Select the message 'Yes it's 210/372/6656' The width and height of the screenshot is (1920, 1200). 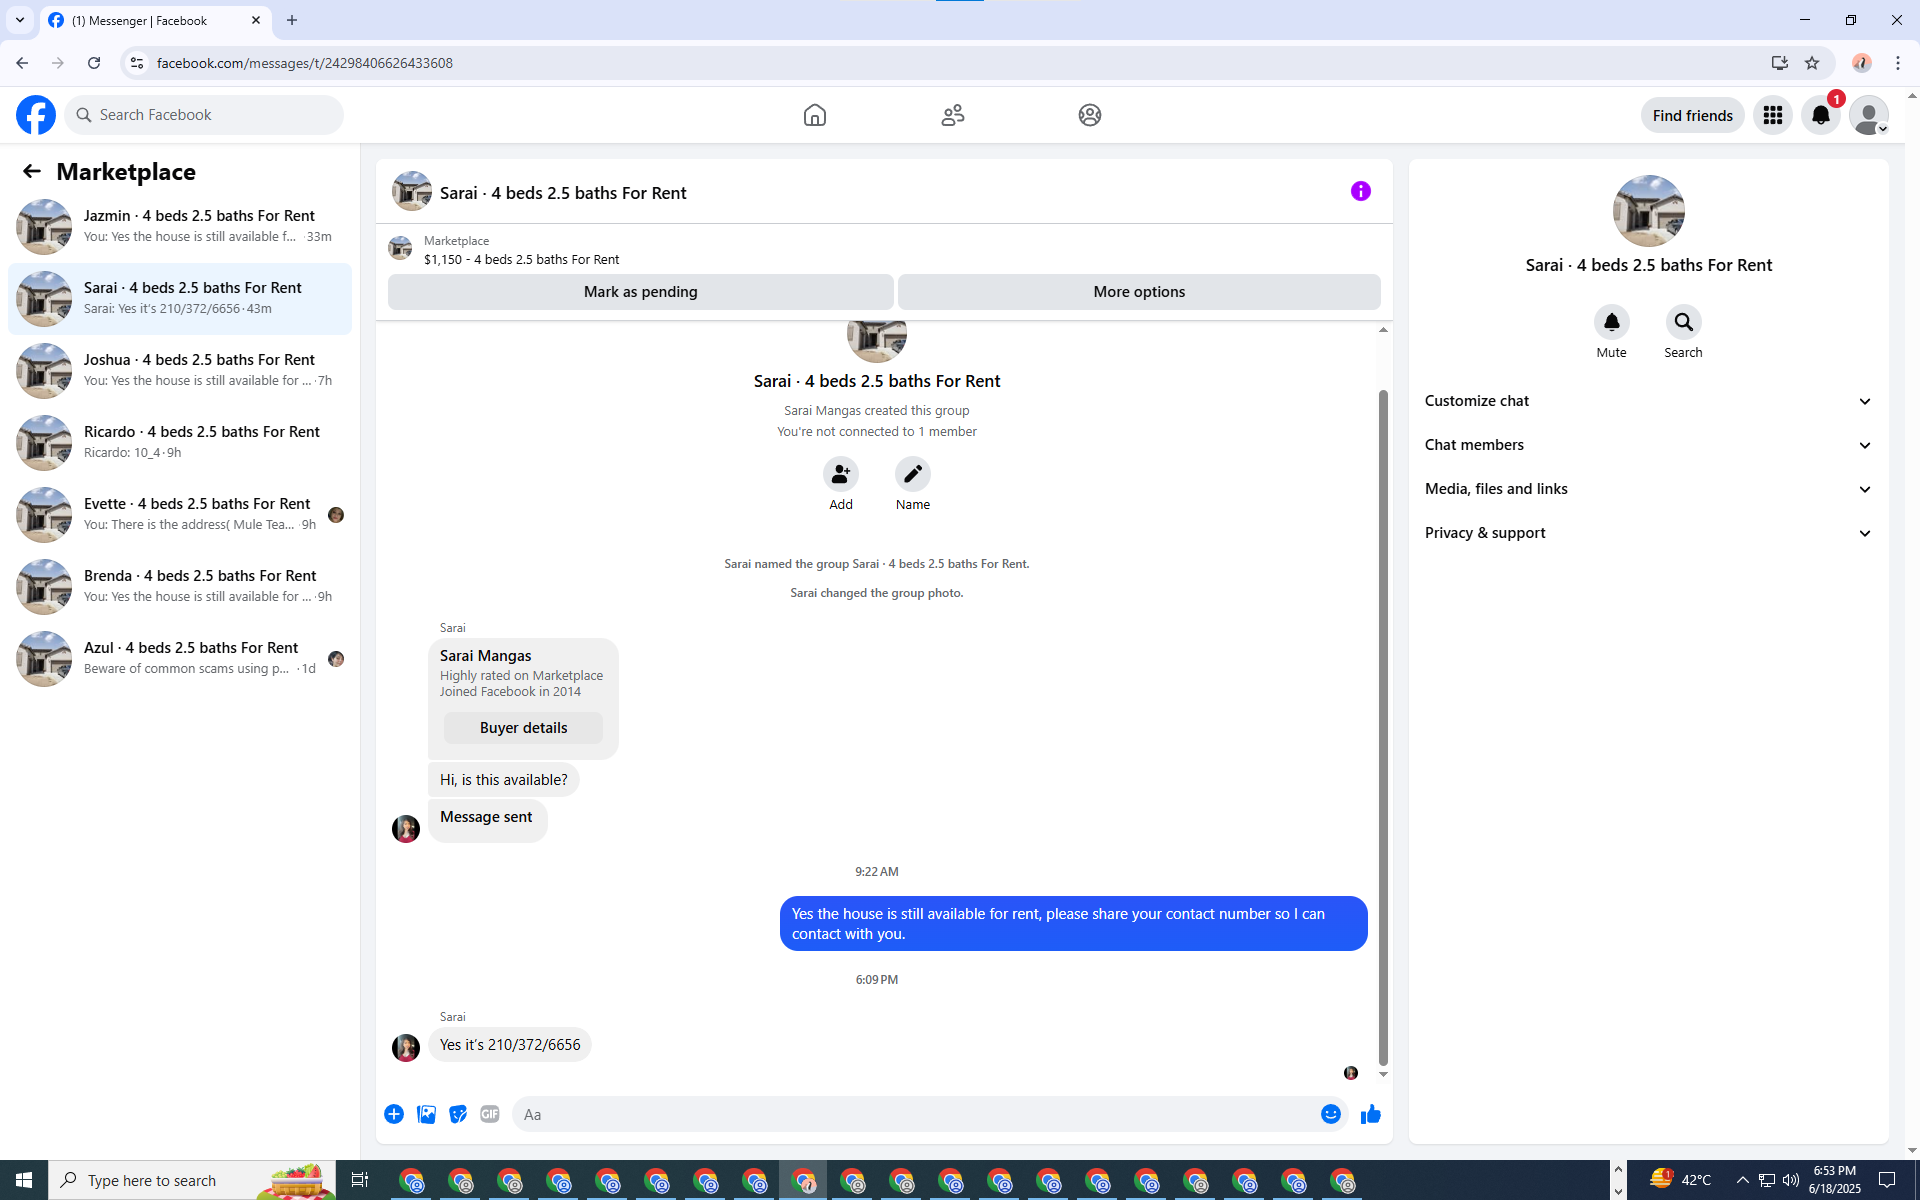point(510,1045)
